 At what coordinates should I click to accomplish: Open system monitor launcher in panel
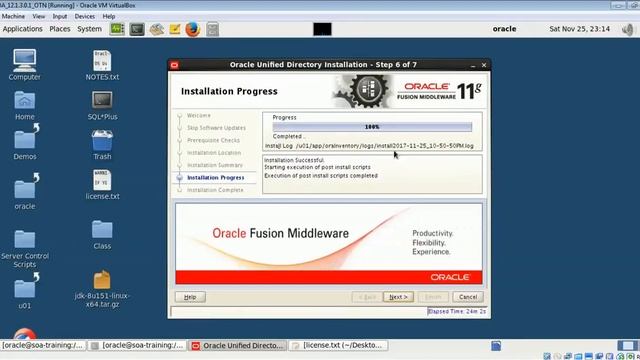[x=117, y=29]
